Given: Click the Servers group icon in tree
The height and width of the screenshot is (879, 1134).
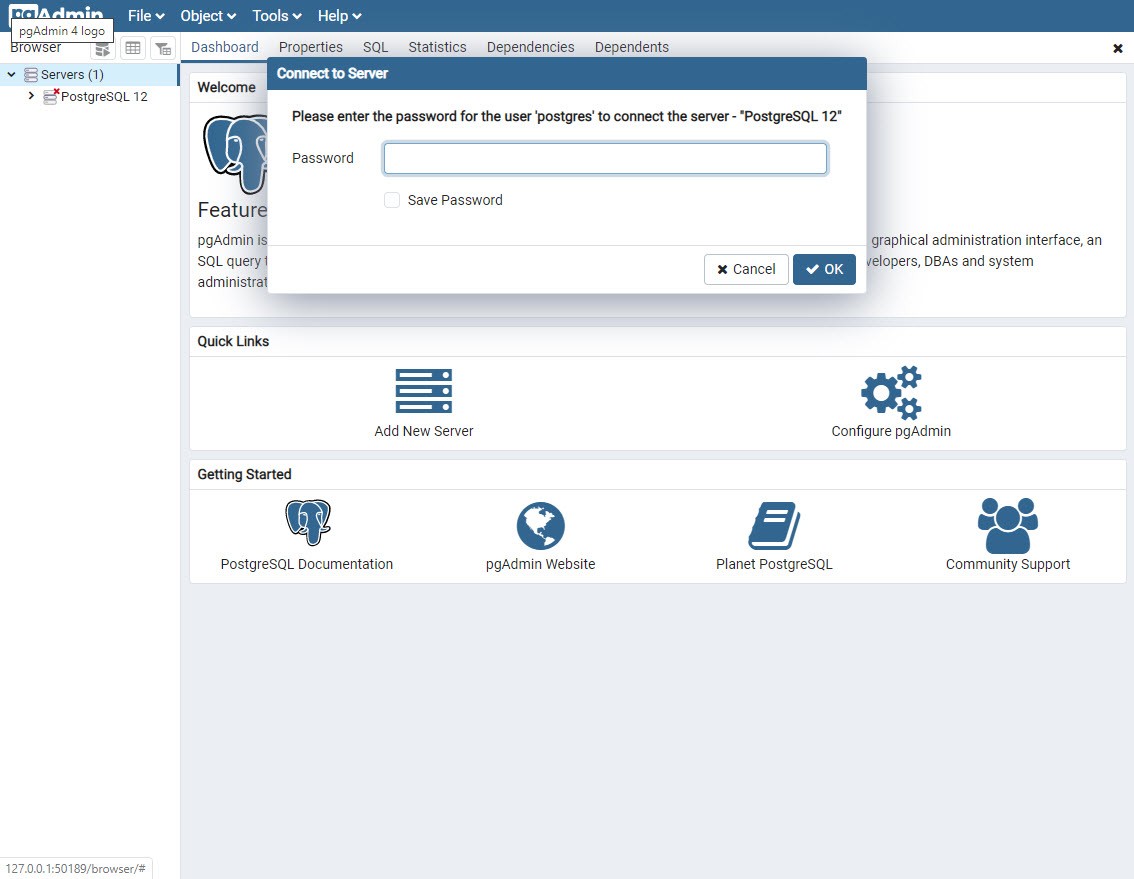Looking at the screenshot, I should point(30,75).
